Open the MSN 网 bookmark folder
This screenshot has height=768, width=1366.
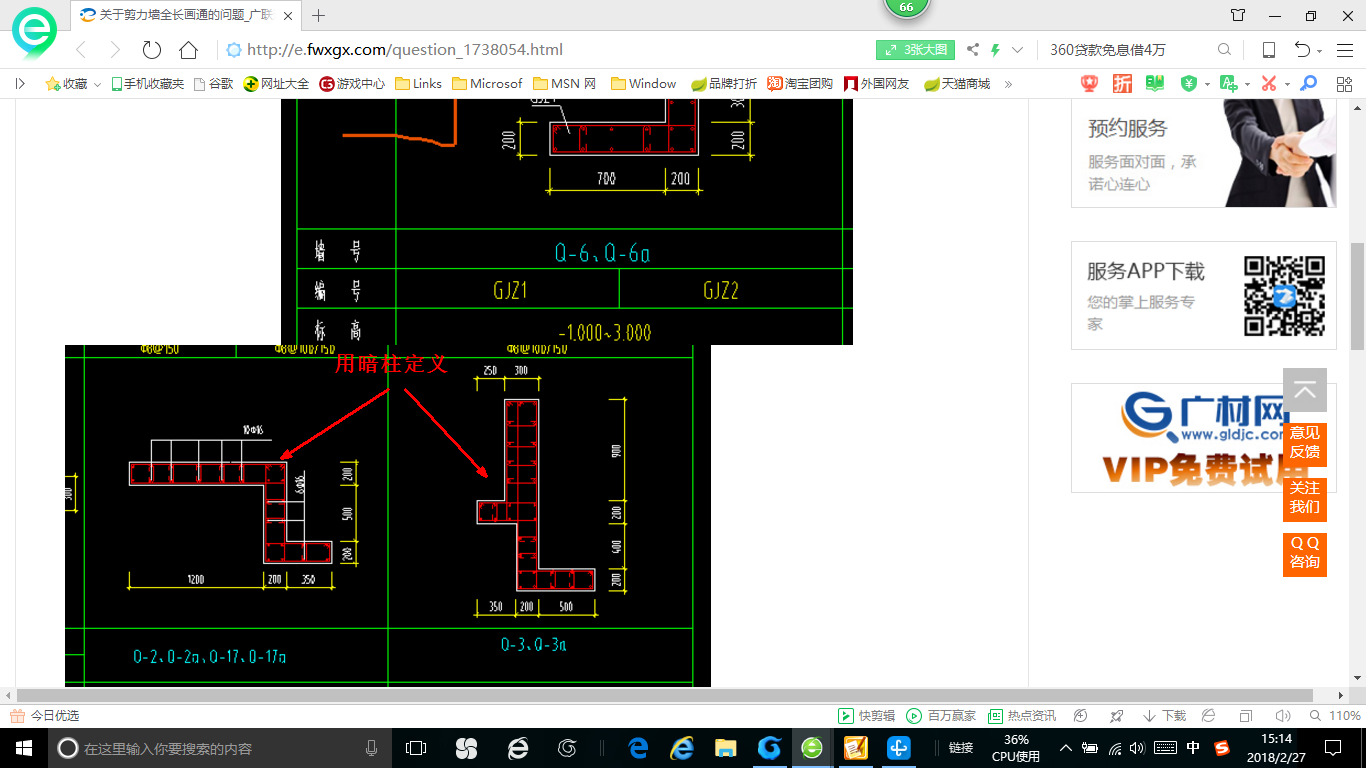pyautogui.click(x=565, y=84)
